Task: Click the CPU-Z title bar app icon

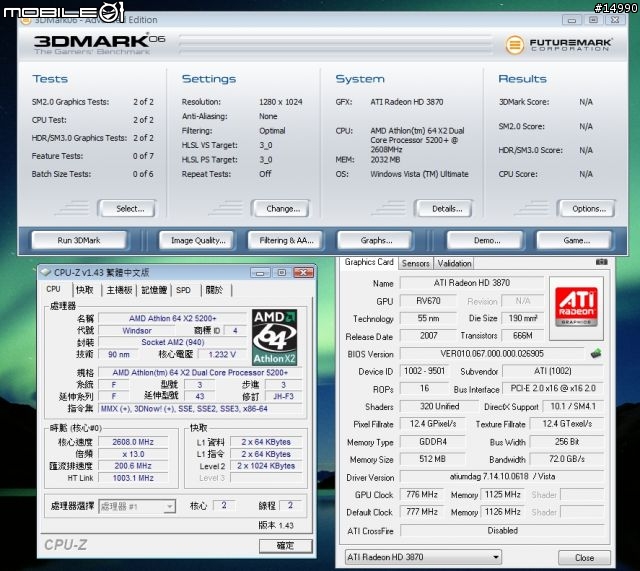Action: coord(46,272)
